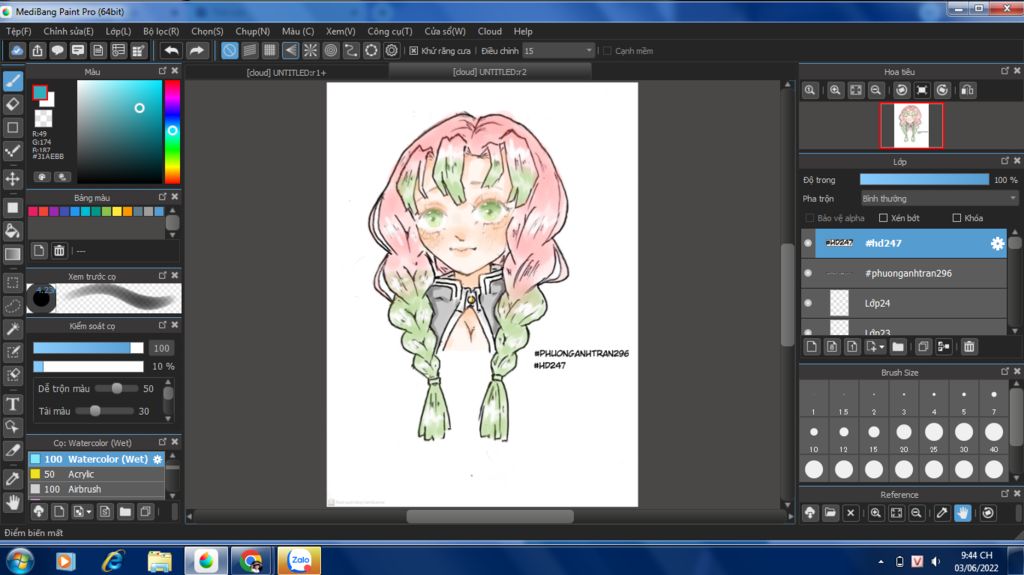Image resolution: width=1024 pixels, height=575 pixels.
Task: Open the Điều chỉnh correction dropdown
Action: click(558, 50)
